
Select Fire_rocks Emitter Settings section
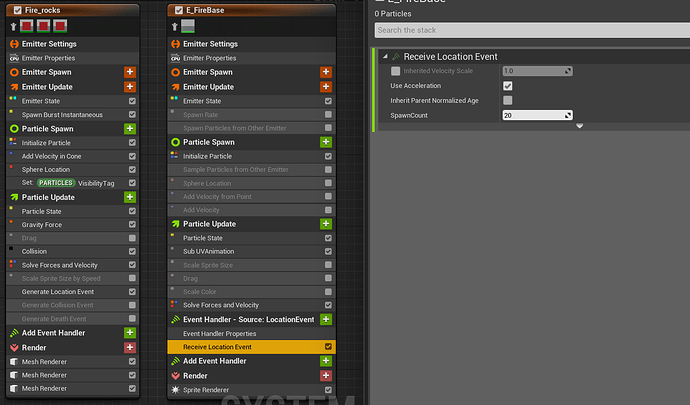tap(73, 44)
